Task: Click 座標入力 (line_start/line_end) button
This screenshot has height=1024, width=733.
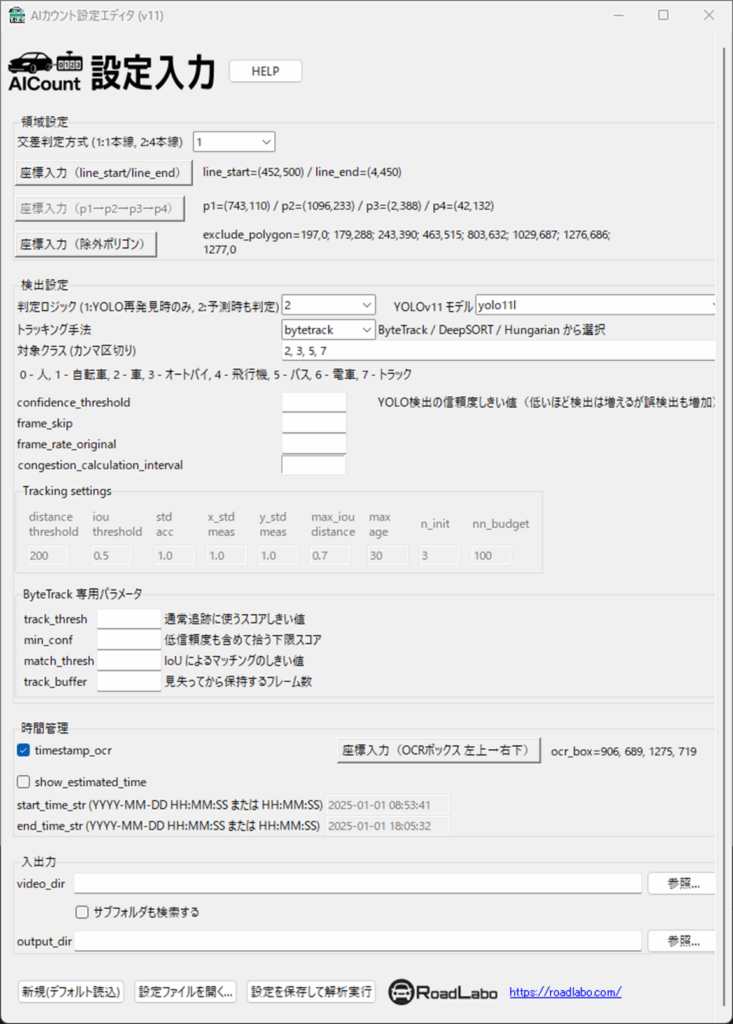Action: pos(104,172)
